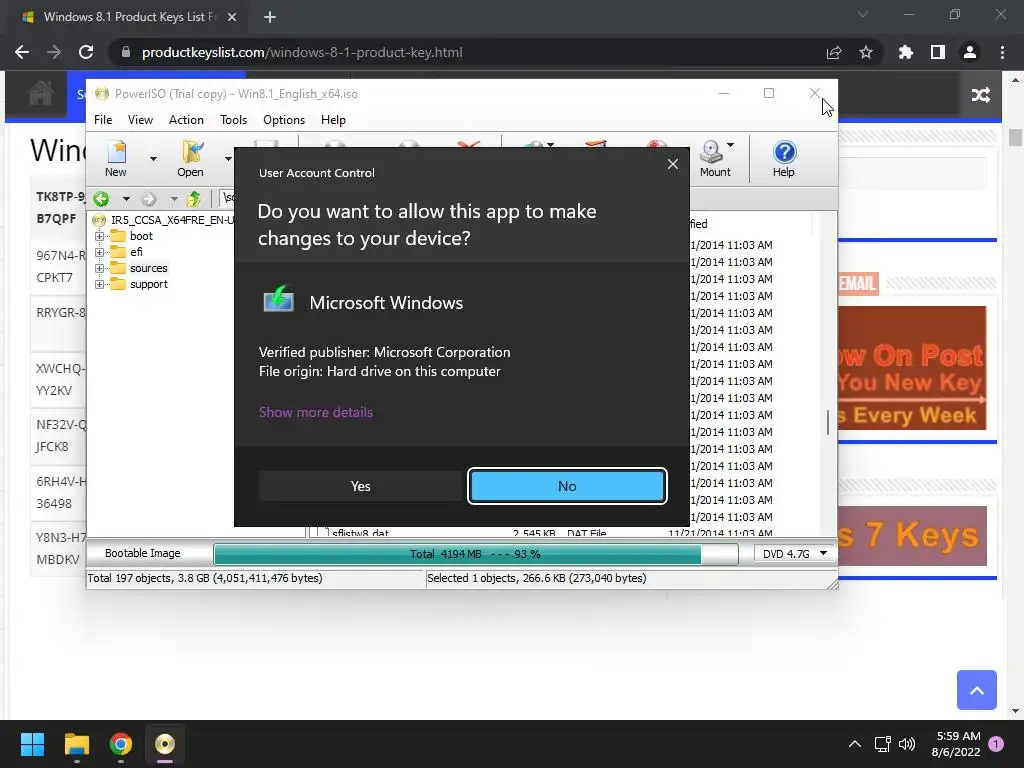Click the New toolbar icon in PowerISO
The height and width of the screenshot is (768, 1024).
tap(116, 159)
